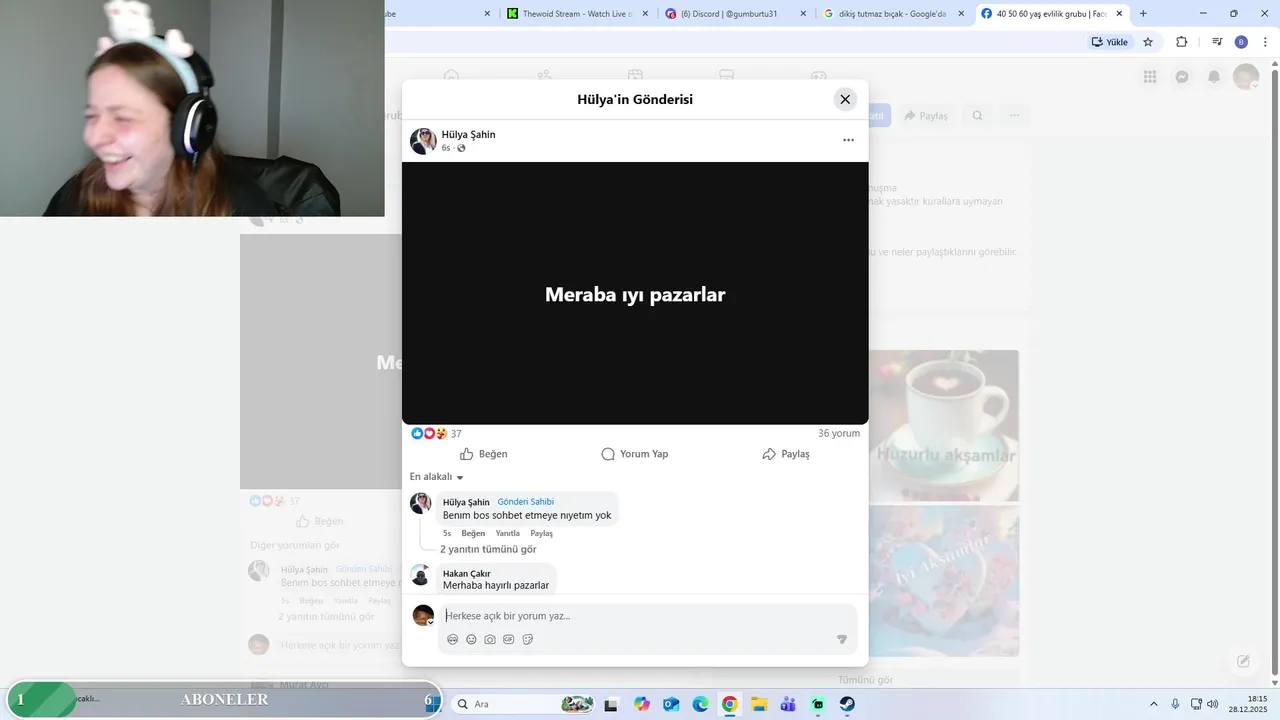Open the GIF picker in comment box
Viewport: 1280px width, 720px height.
509,639
